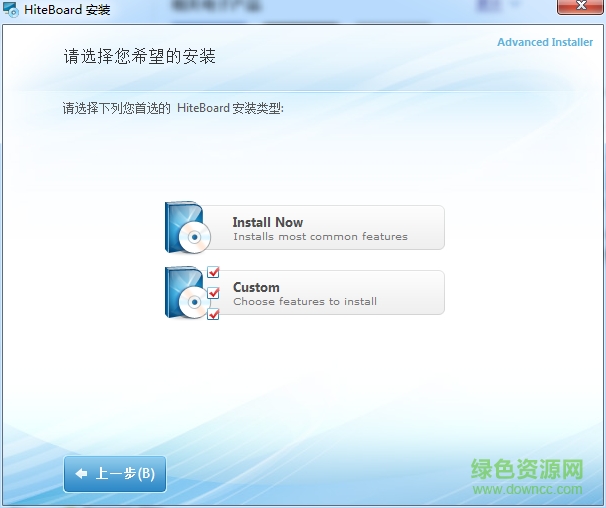Click the 请选择您希望的安装 heading
The width and height of the screenshot is (606, 508).
pyautogui.click(x=140, y=56)
